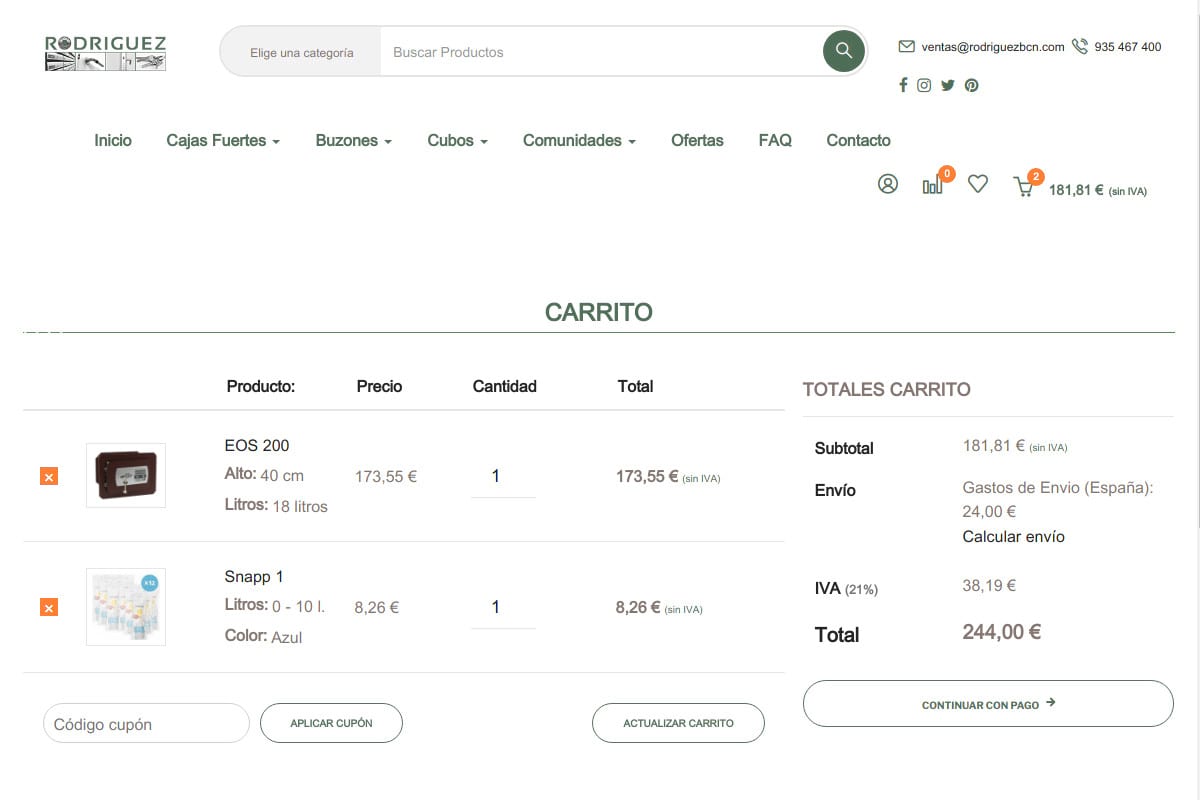Click the cart badge showing 2
Viewport: 1200px width, 800px height.
[x=1036, y=177]
